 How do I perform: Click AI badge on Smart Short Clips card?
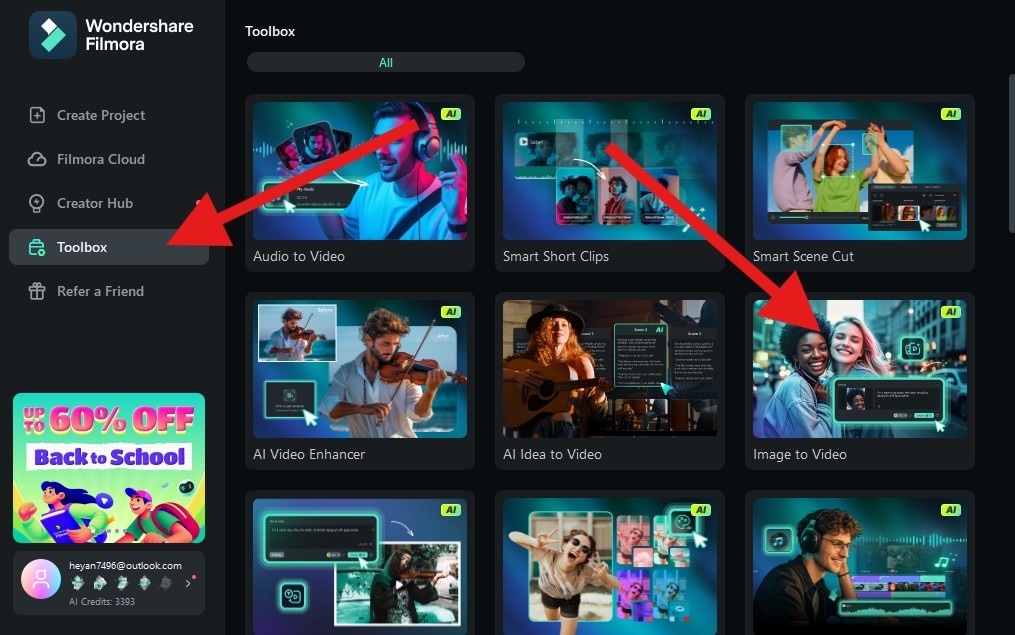tap(700, 114)
